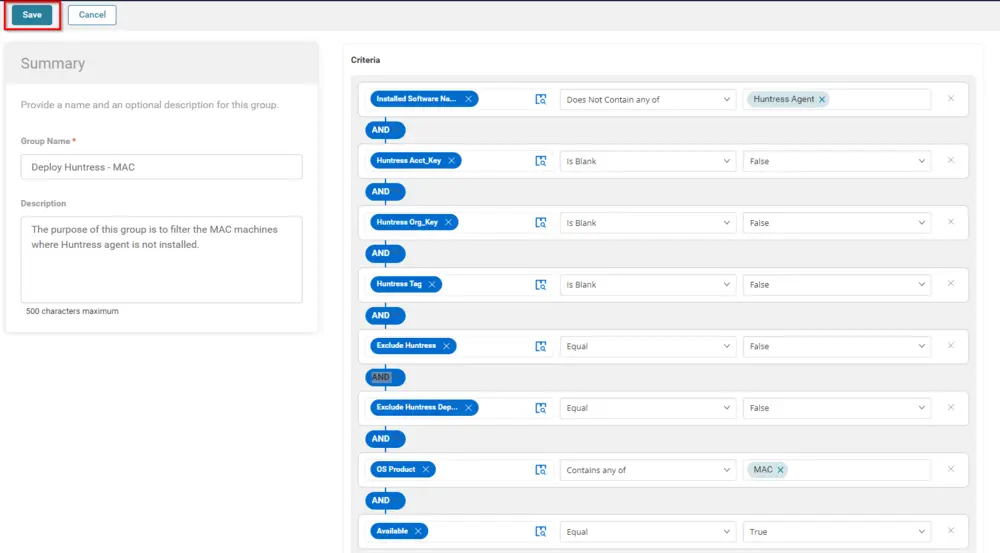Delete the Huntress Org_Key criteria row

point(950,222)
